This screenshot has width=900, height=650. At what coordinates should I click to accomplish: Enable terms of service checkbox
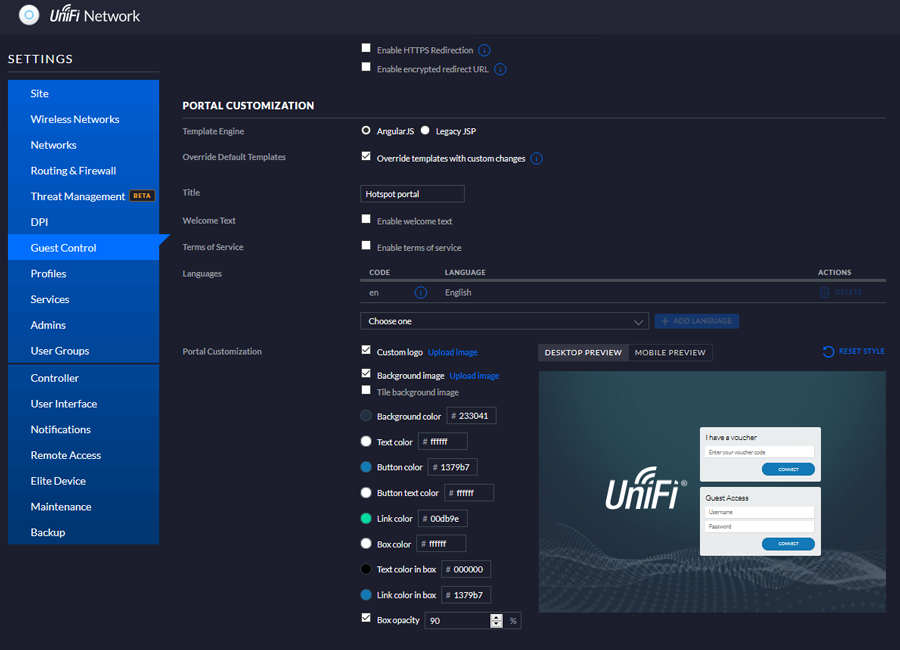[366, 246]
